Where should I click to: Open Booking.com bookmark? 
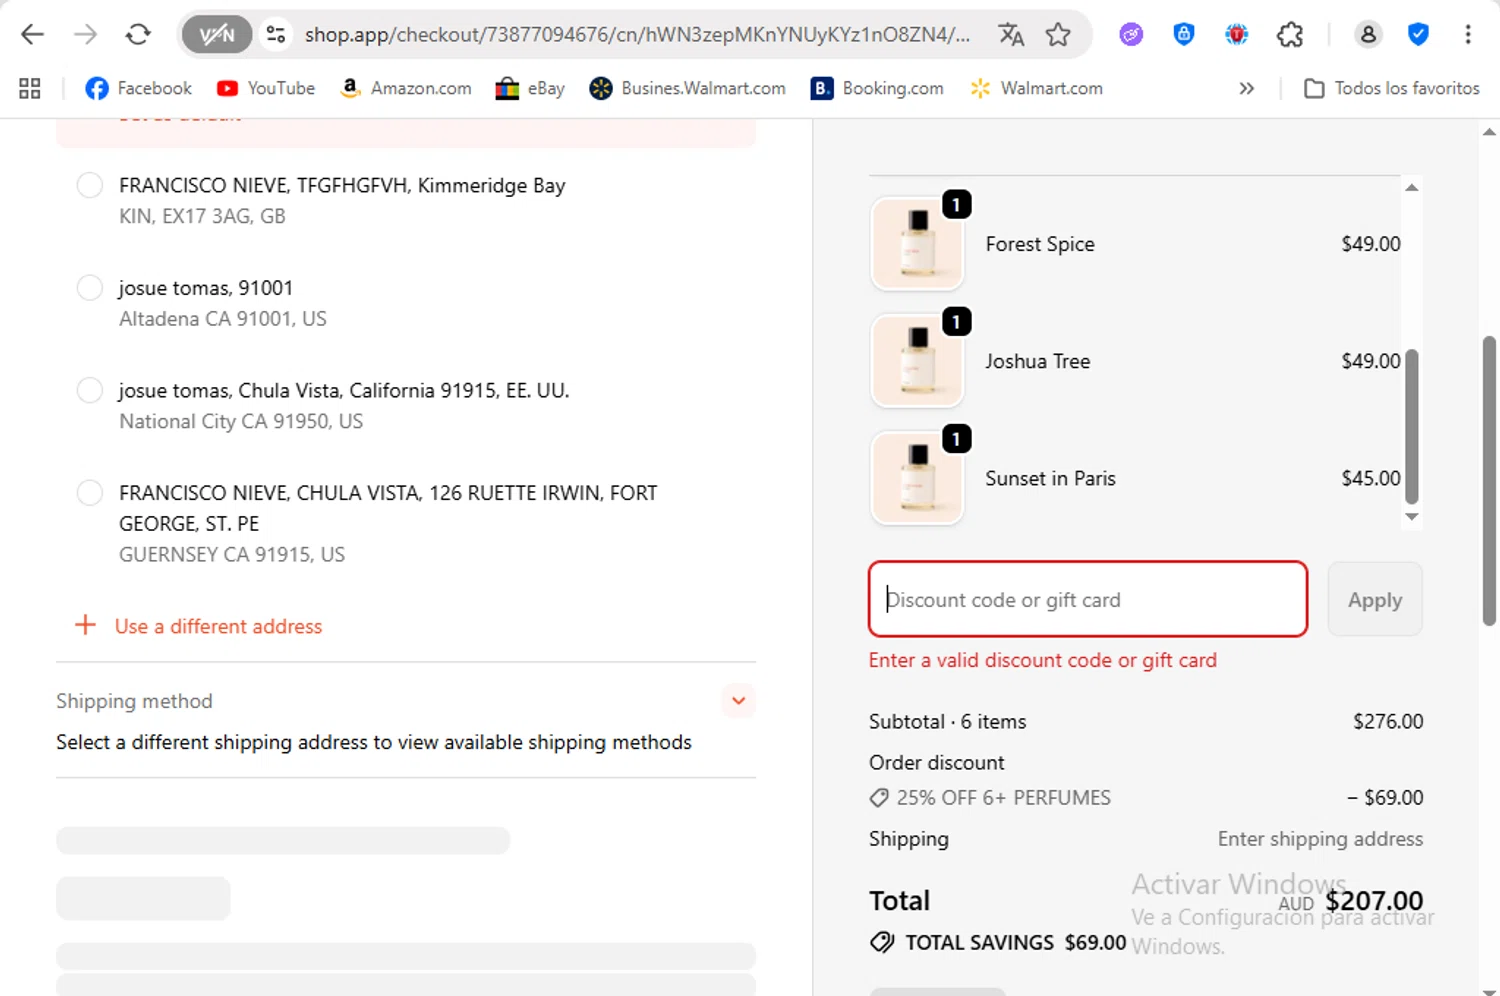[877, 88]
